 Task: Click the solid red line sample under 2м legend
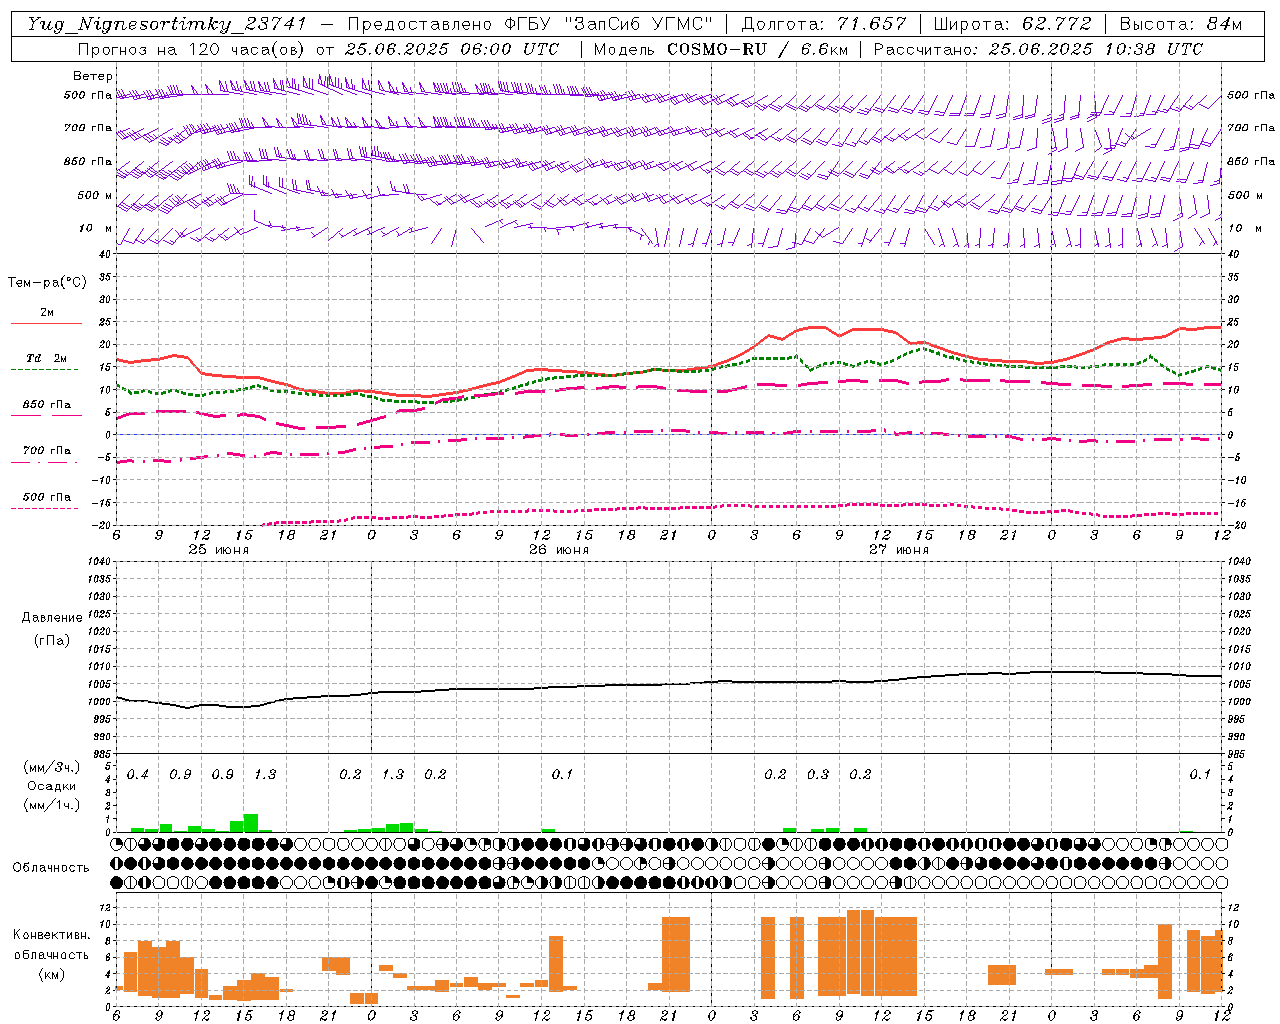coord(46,324)
